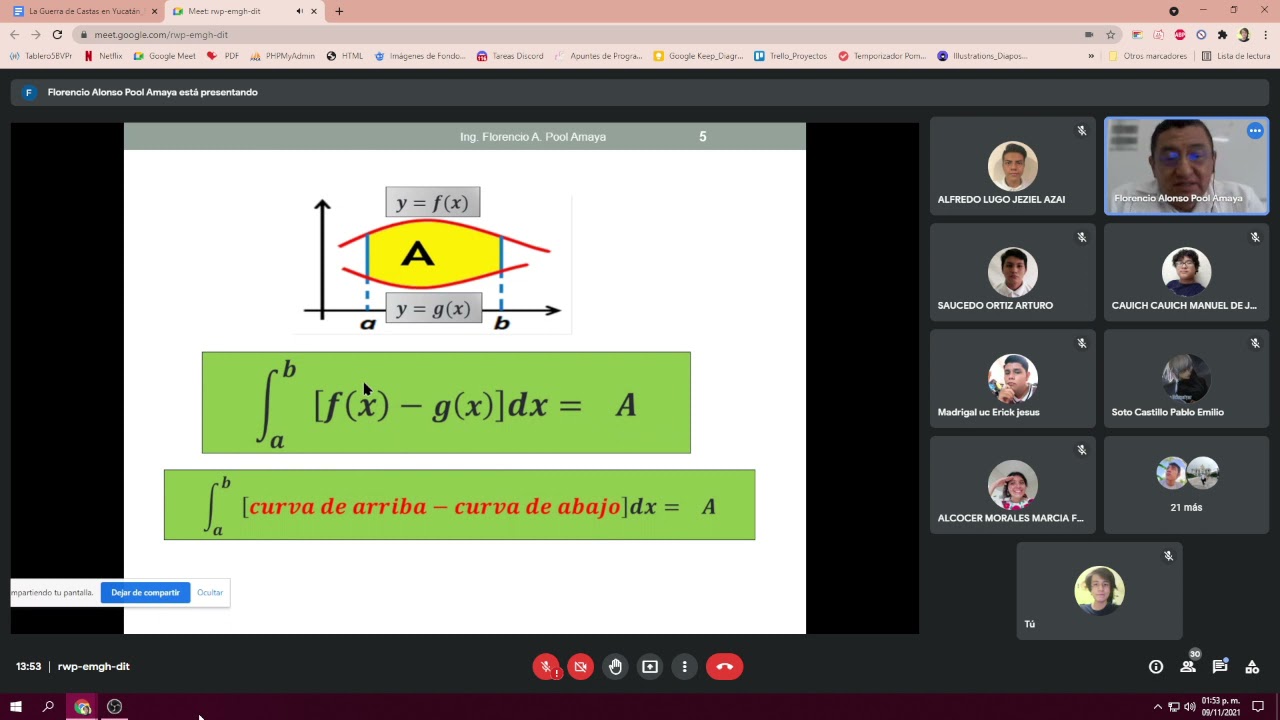This screenshot has width=1280, height=720.
Task: Open the '21 más' participants tile
Action: [x=1187, y=485]
